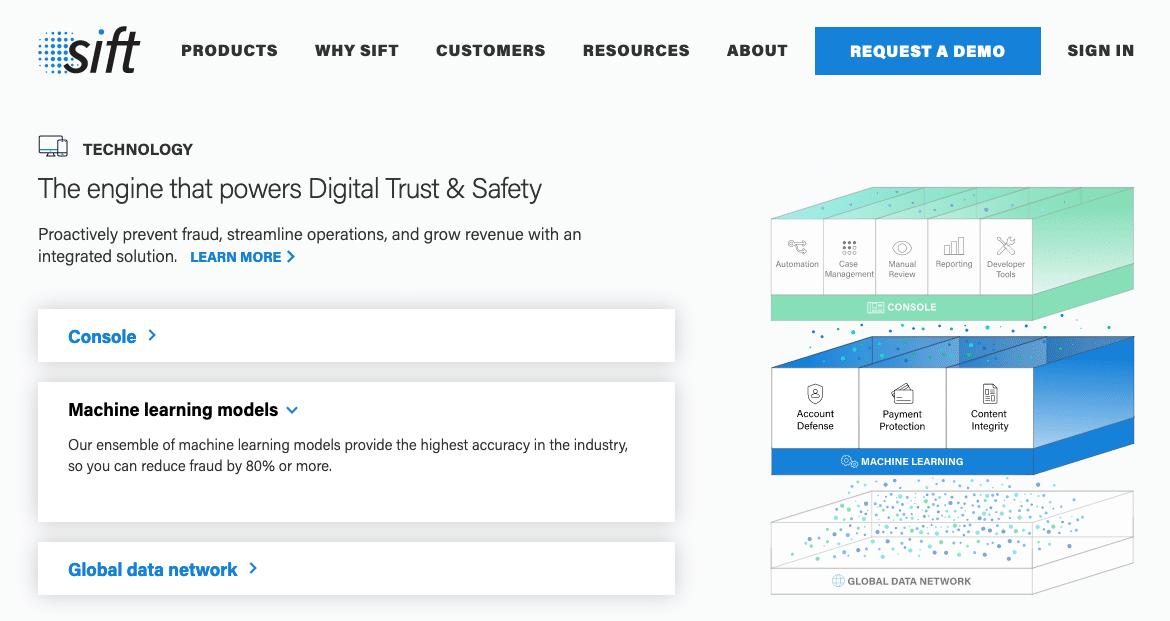Open the Products menu

tap(229, 51)
